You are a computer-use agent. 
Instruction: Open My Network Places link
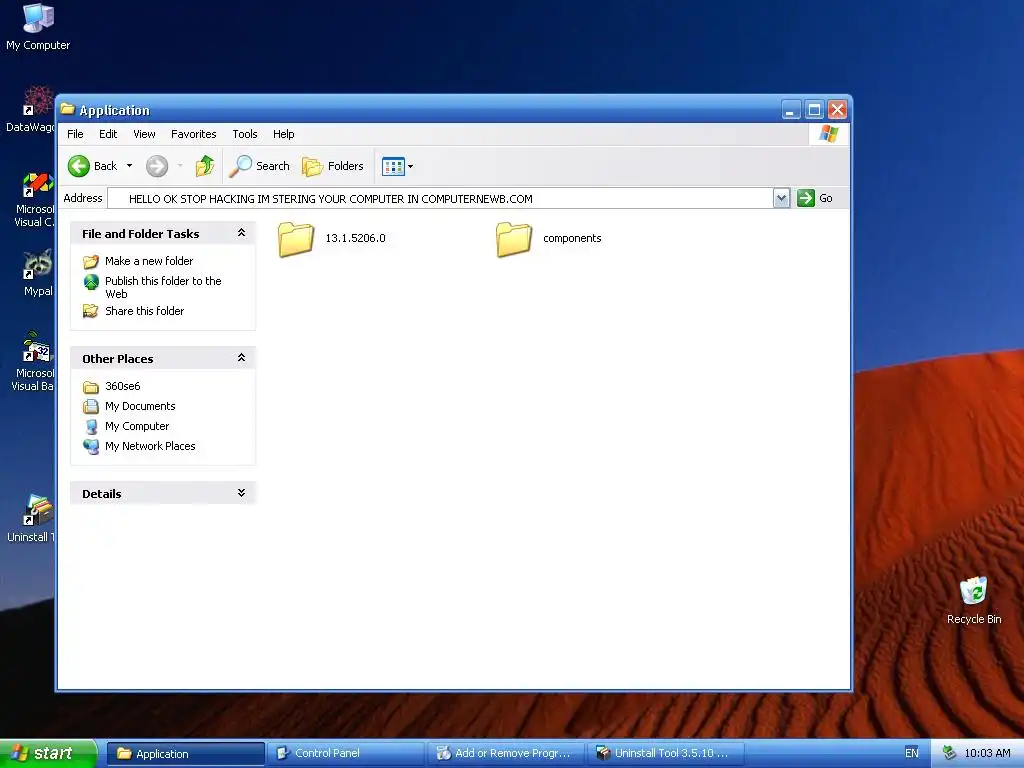tap(150, 446)
